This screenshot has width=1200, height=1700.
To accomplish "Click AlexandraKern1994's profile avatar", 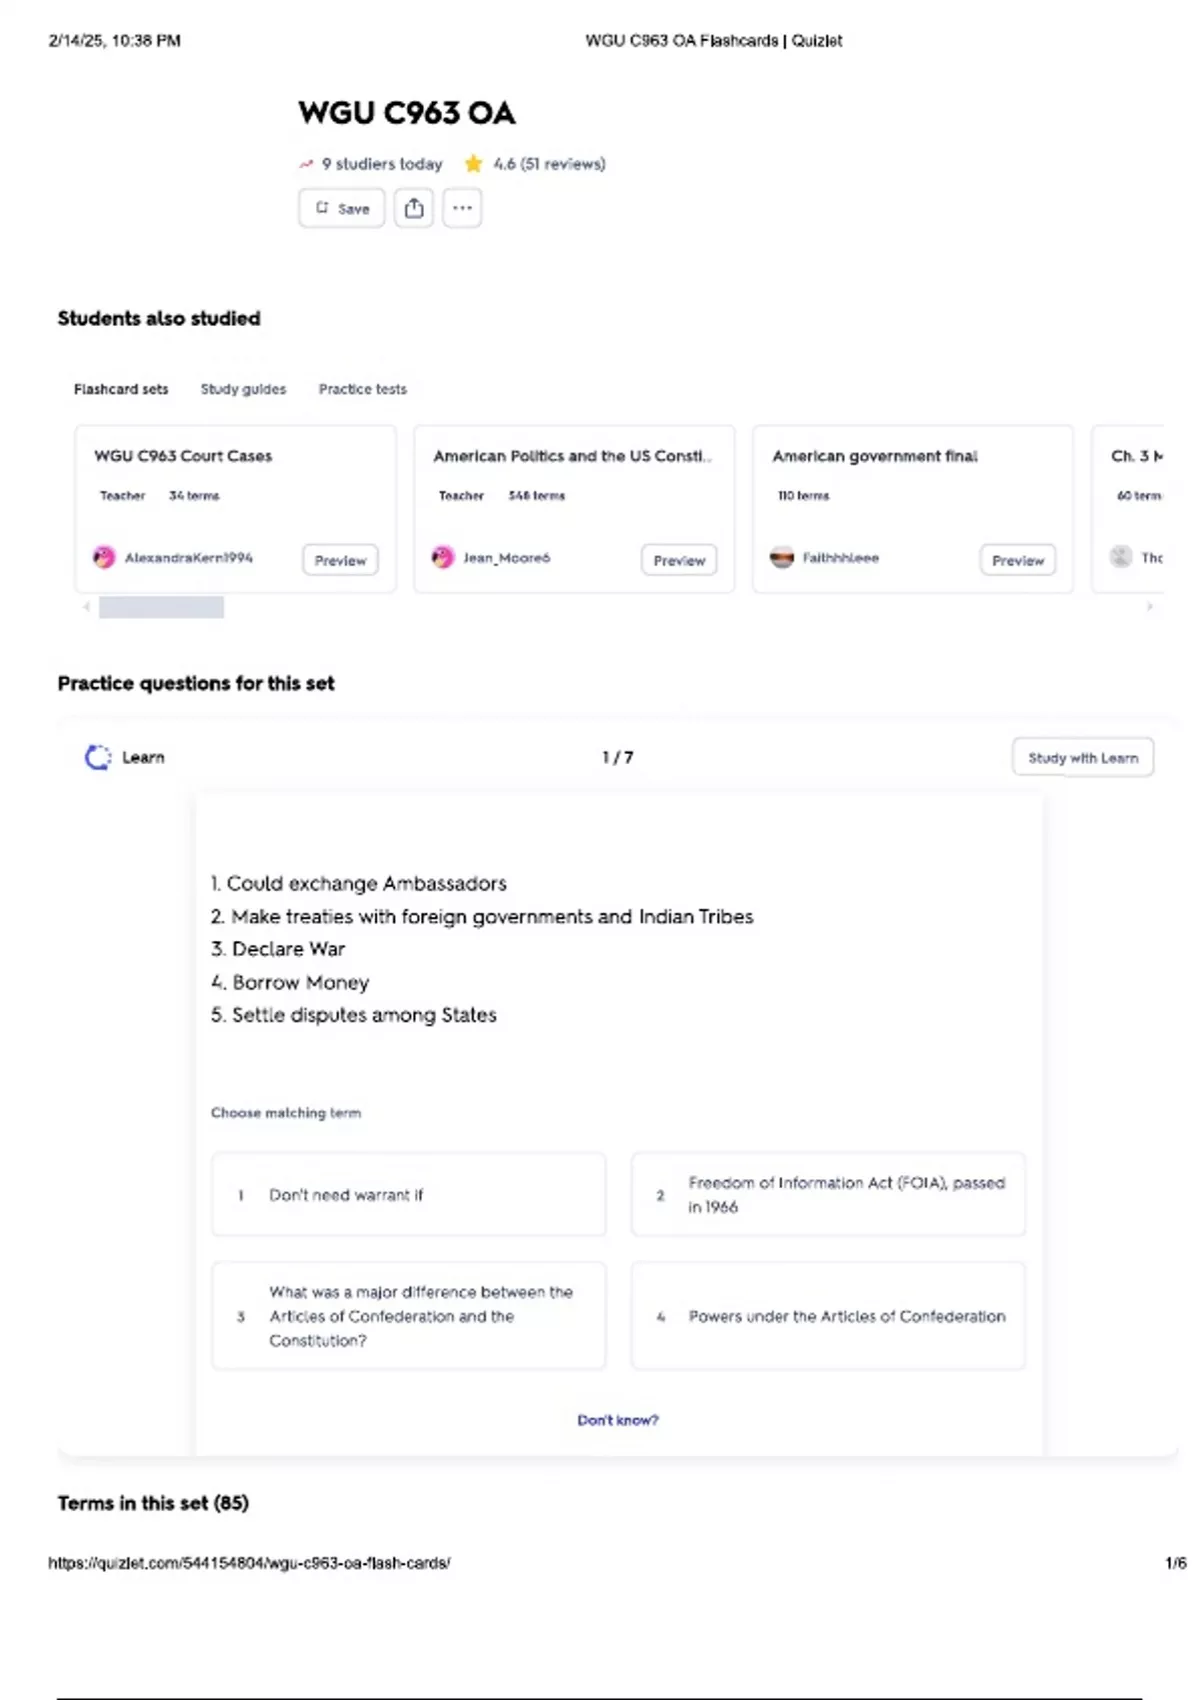I will (104, 558).
